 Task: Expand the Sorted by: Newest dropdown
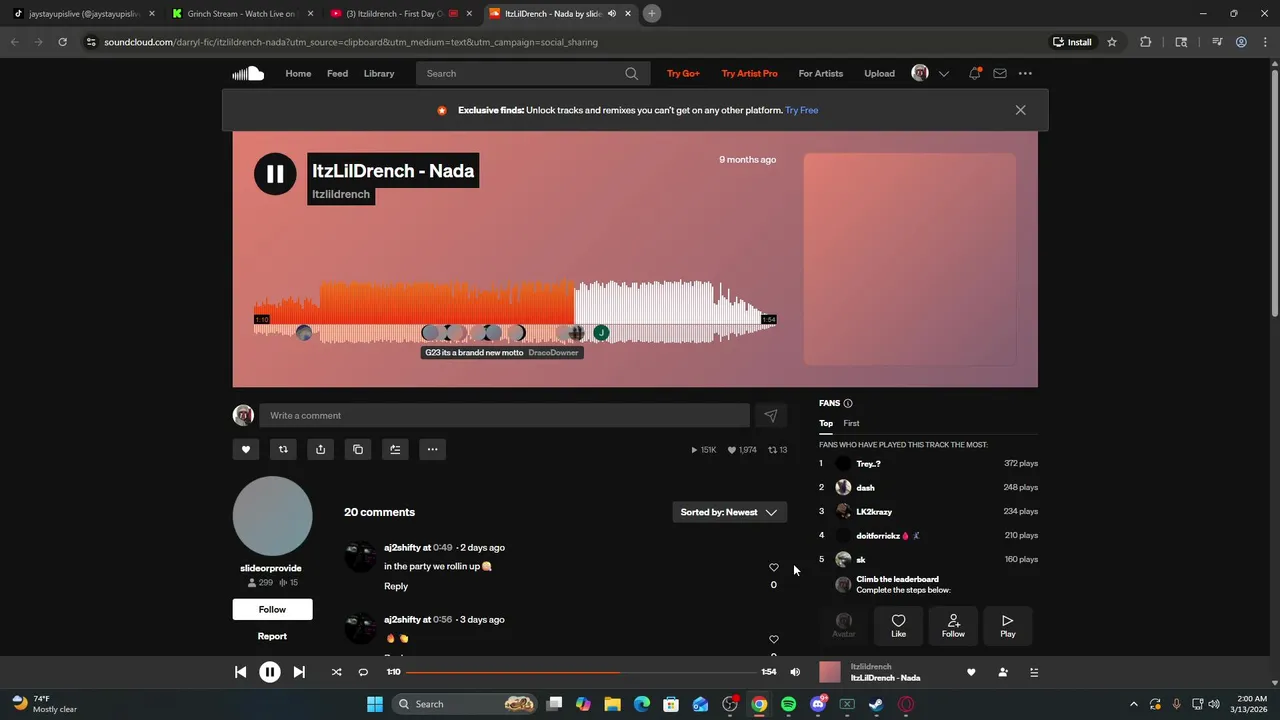729,512
